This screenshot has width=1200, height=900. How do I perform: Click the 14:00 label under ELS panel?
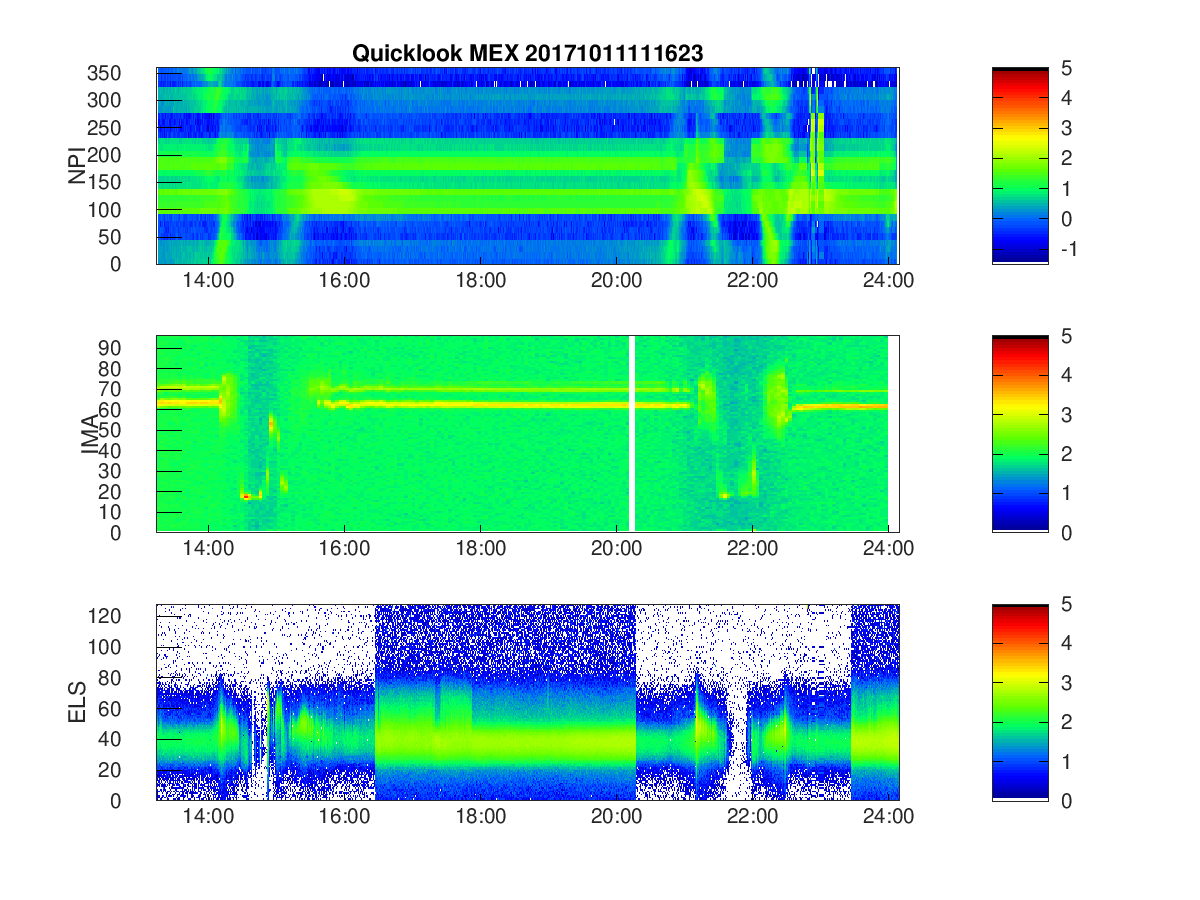click(208, 817)
